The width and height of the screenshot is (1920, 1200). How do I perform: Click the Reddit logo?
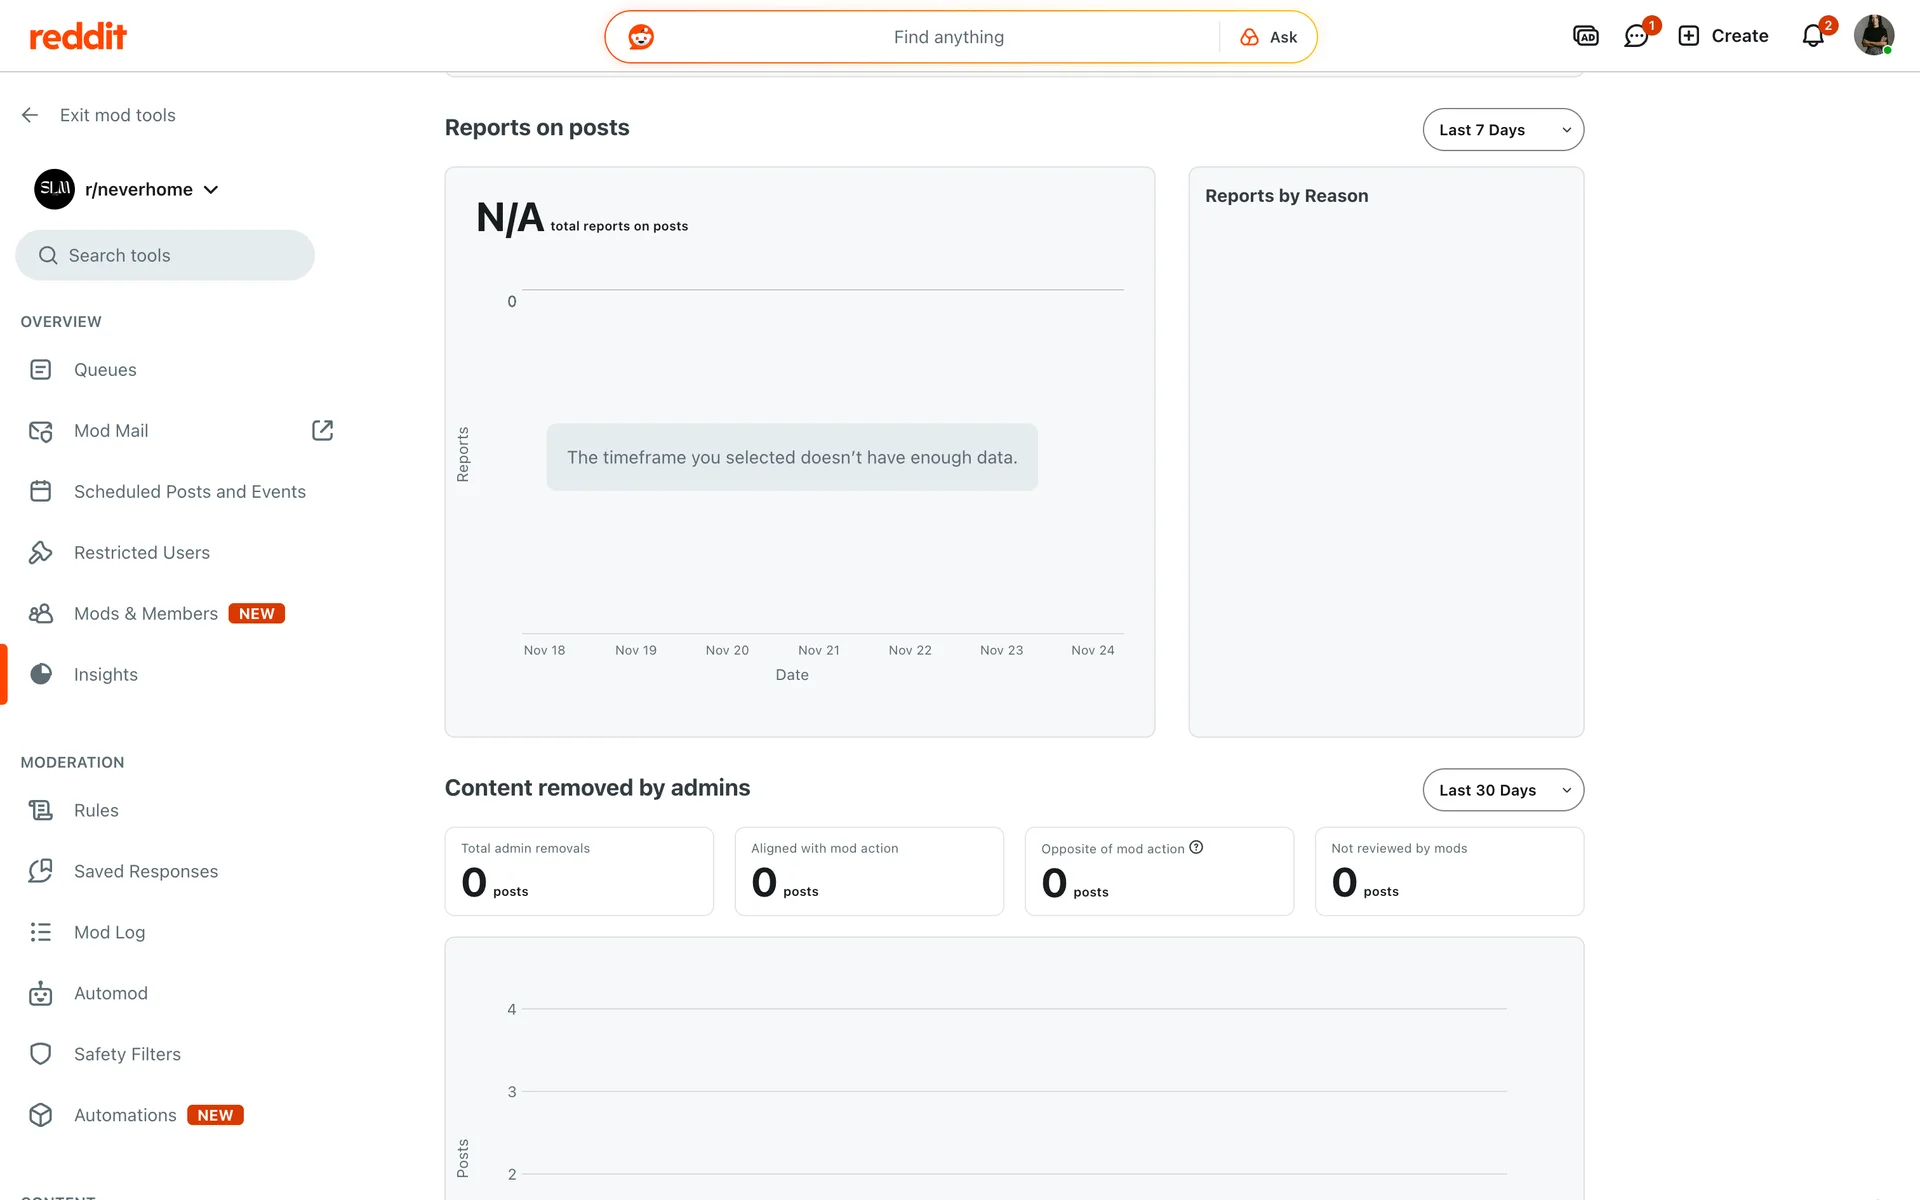click(78, 37)
